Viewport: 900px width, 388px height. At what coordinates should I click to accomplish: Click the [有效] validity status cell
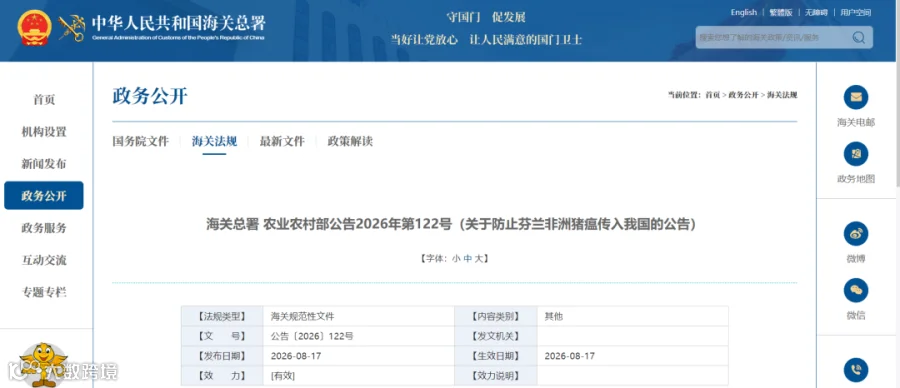(358, 376)
